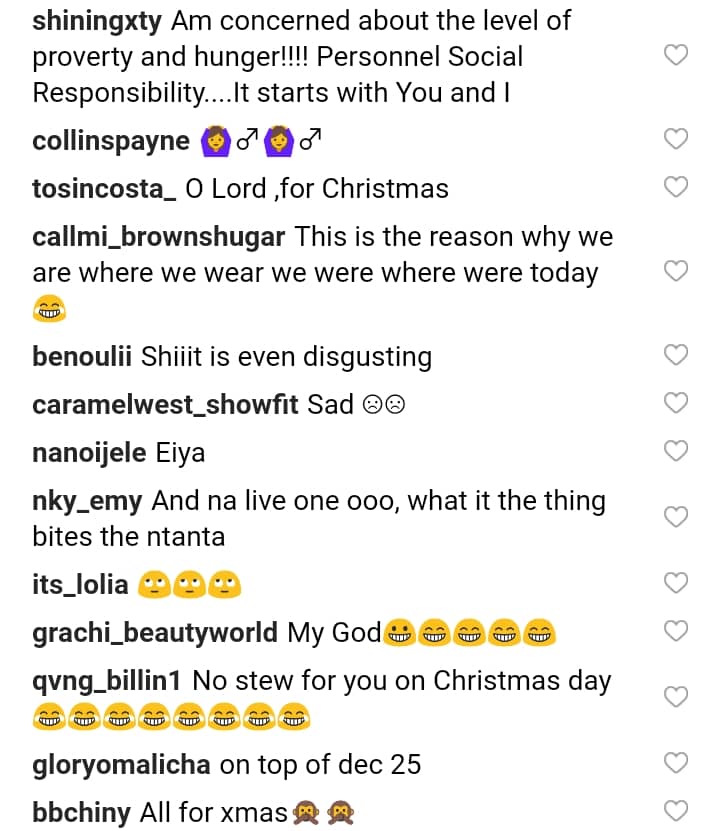Visit collinspayne's profile

point(111,141)
